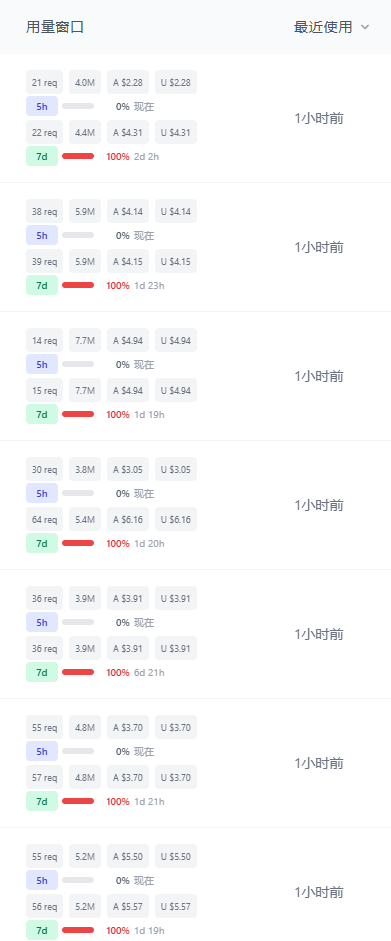Viewport: 391px width, 941px height.
Task: Click the 7d badge showing 6d 21h
Action: (x=42, y=672)
